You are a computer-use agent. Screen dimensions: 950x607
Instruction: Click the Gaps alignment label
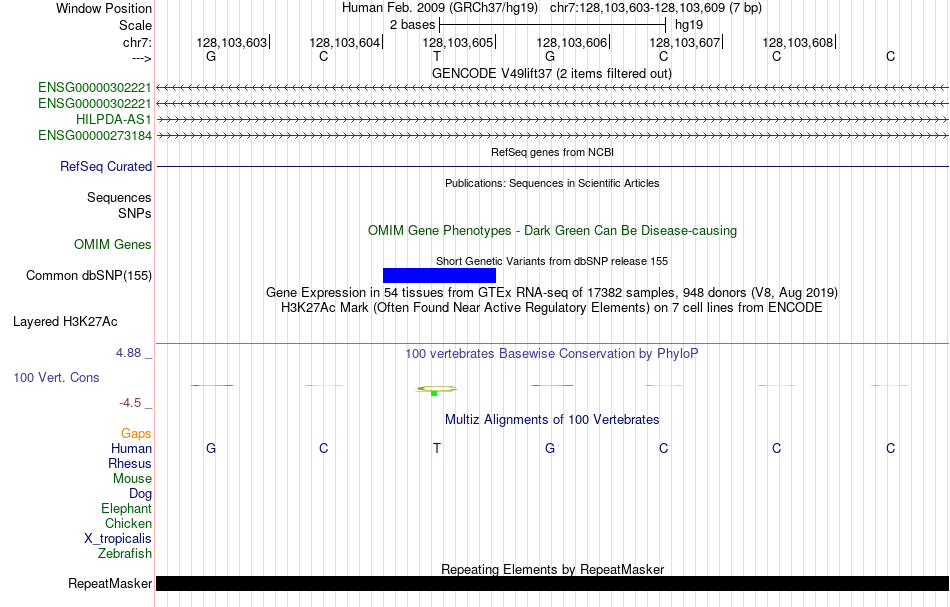tap(136, 433)
